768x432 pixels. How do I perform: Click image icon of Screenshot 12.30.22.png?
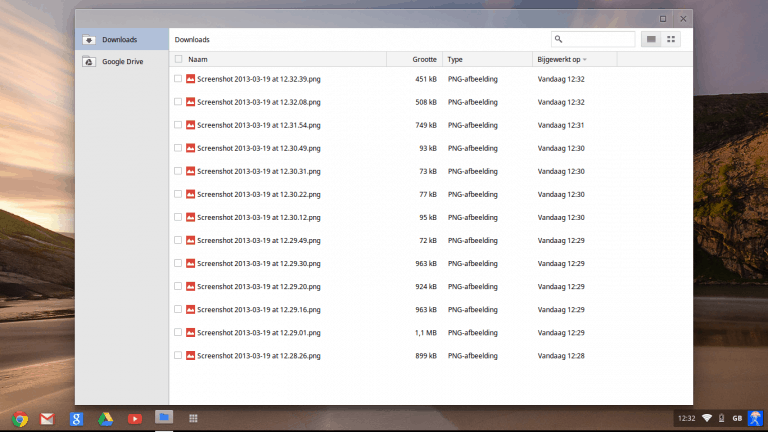click(x=191, y=194)
